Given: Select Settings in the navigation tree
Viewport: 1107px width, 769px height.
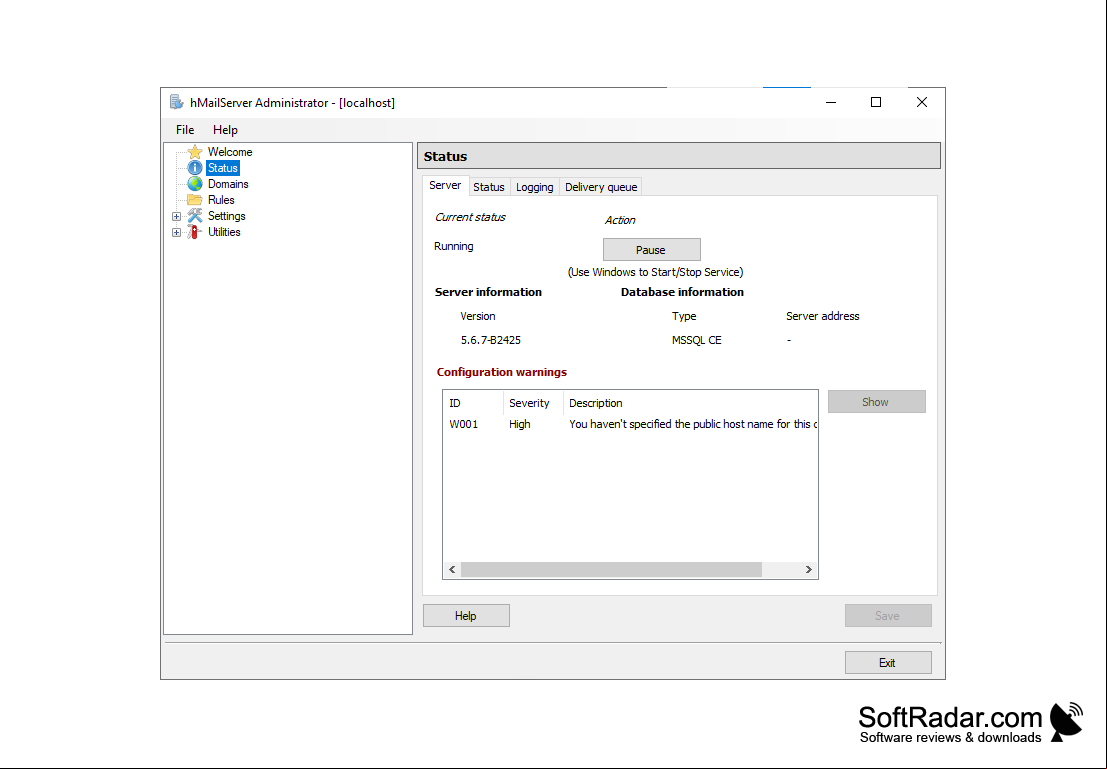Looking at the screenshot, I should tap(227, 216).
